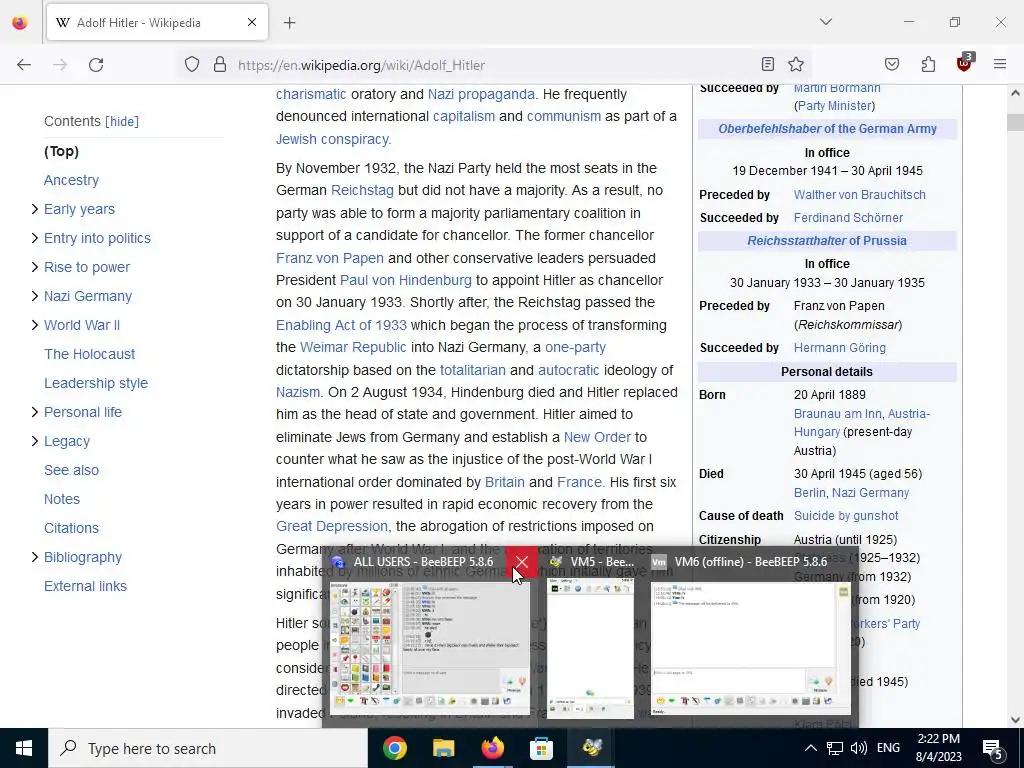Open Microsoft Store from taskbar

(541, 748)
